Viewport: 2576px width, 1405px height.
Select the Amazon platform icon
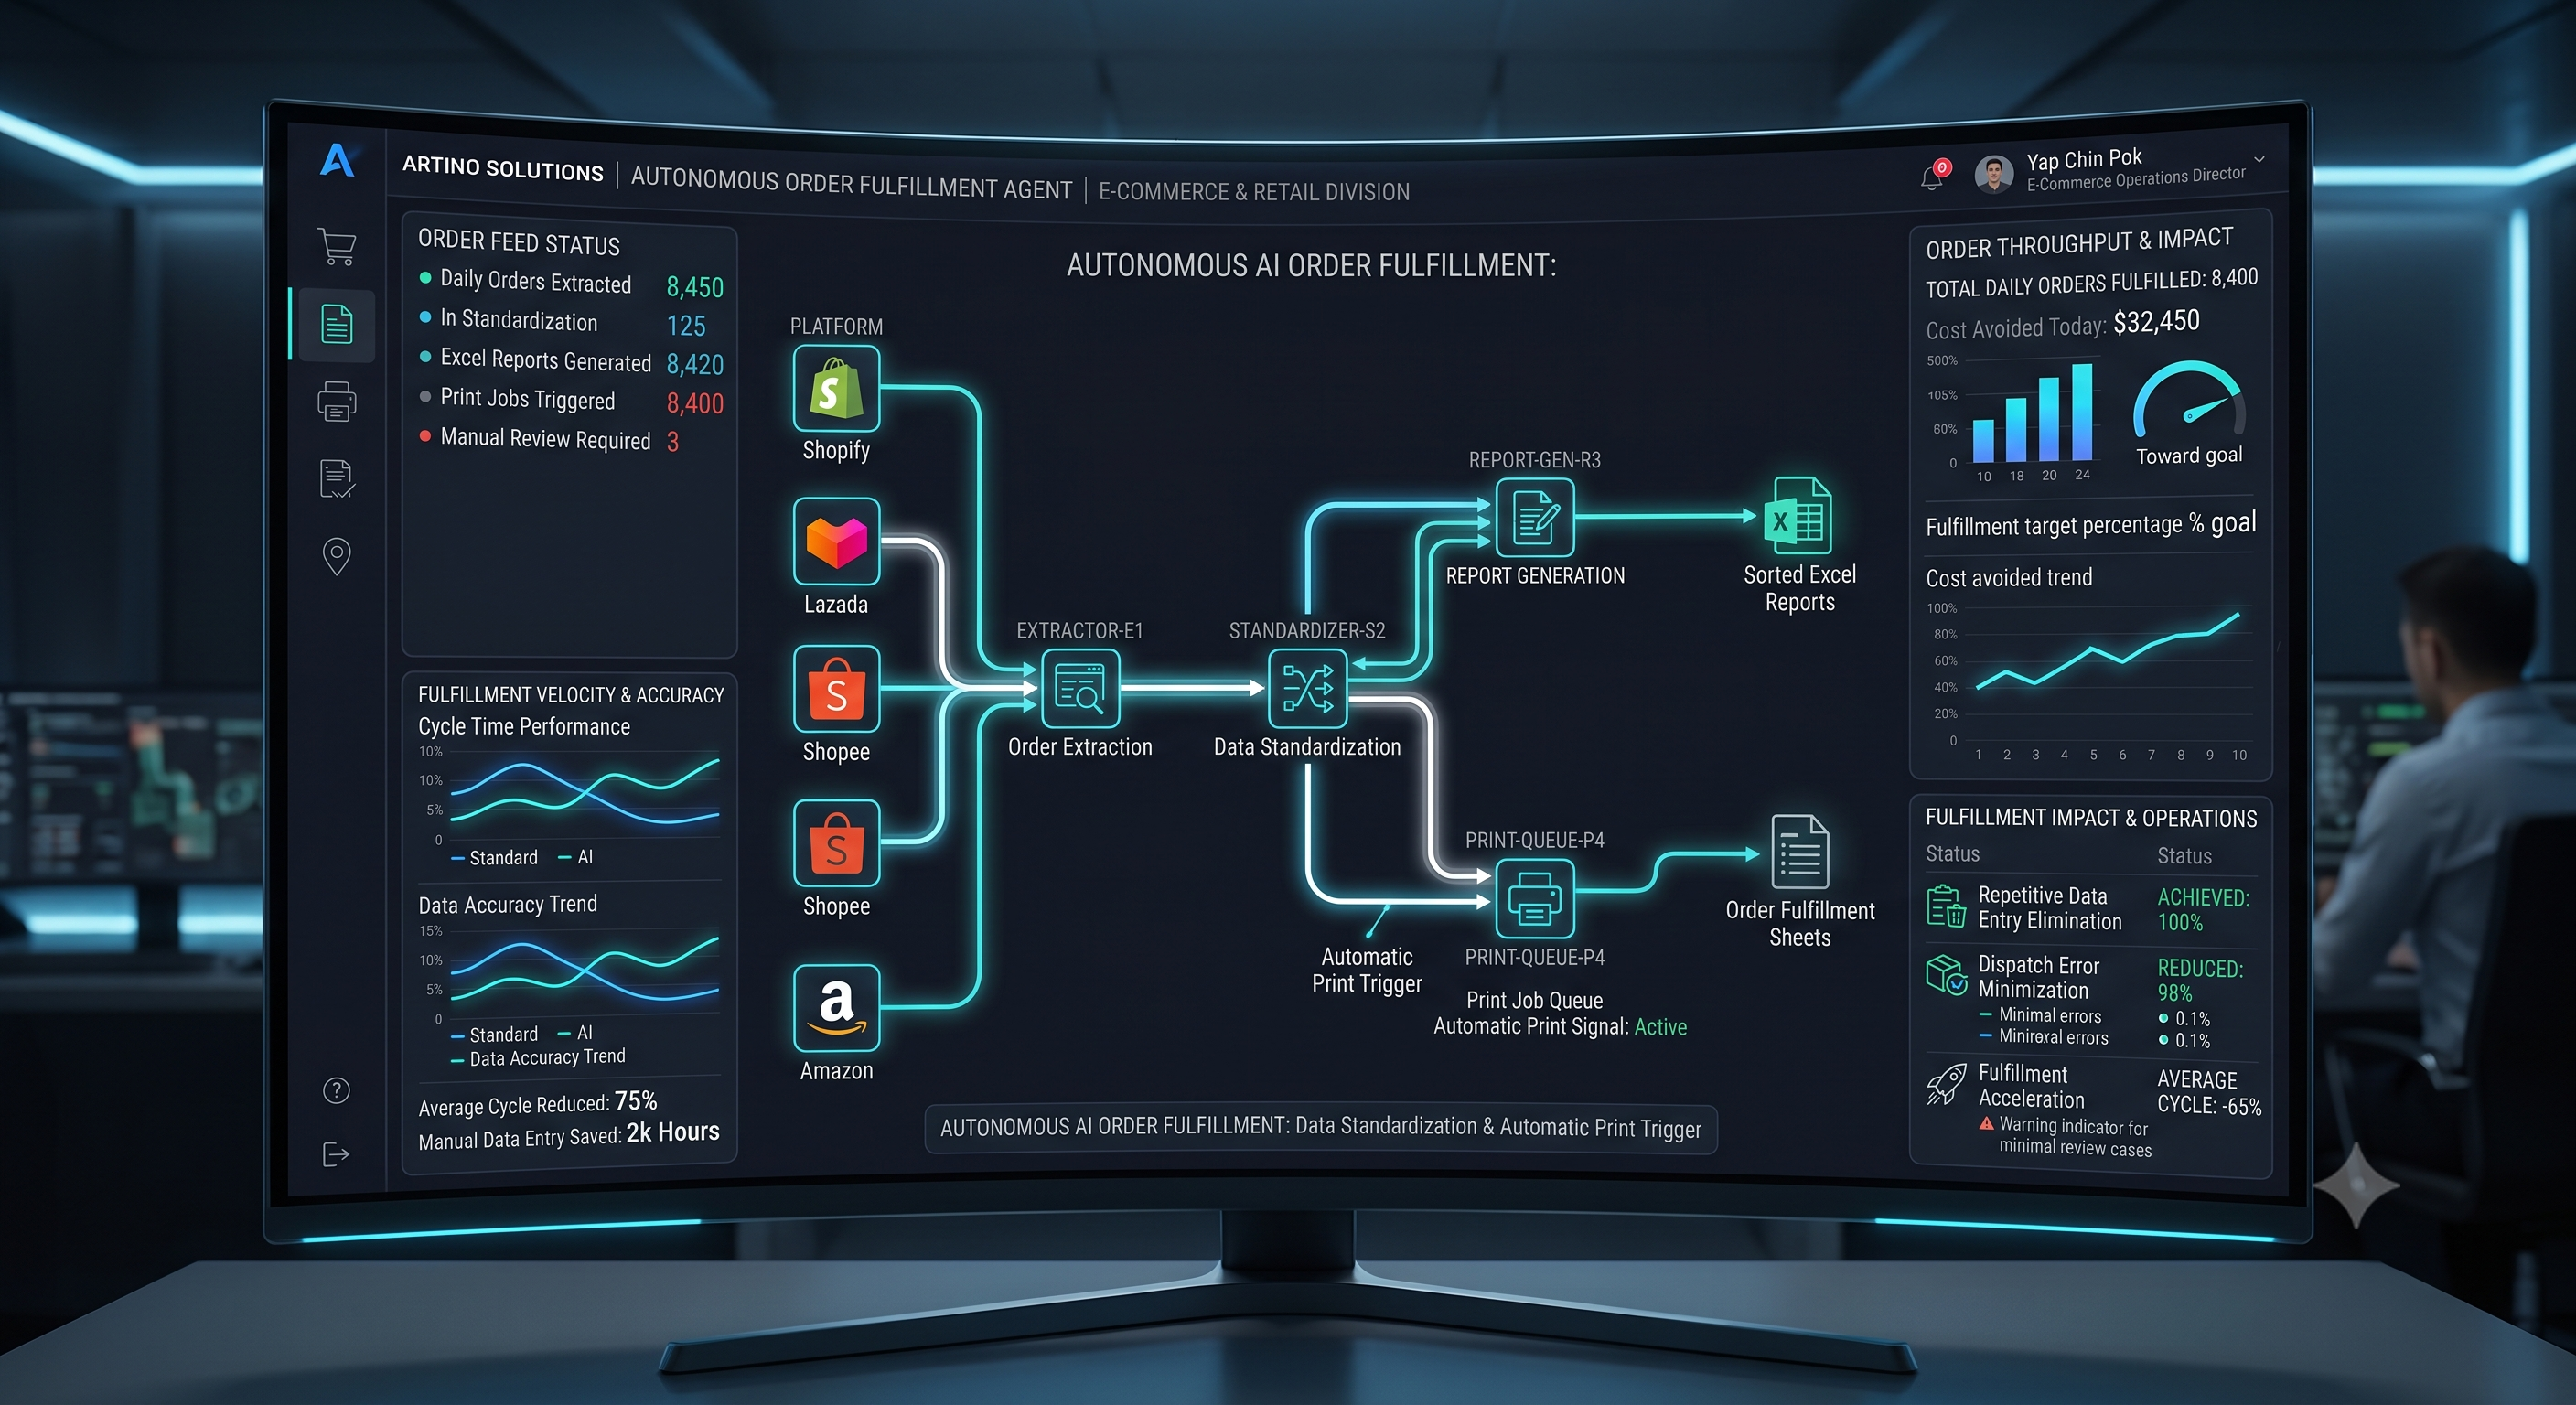(x=836, y=1008)
